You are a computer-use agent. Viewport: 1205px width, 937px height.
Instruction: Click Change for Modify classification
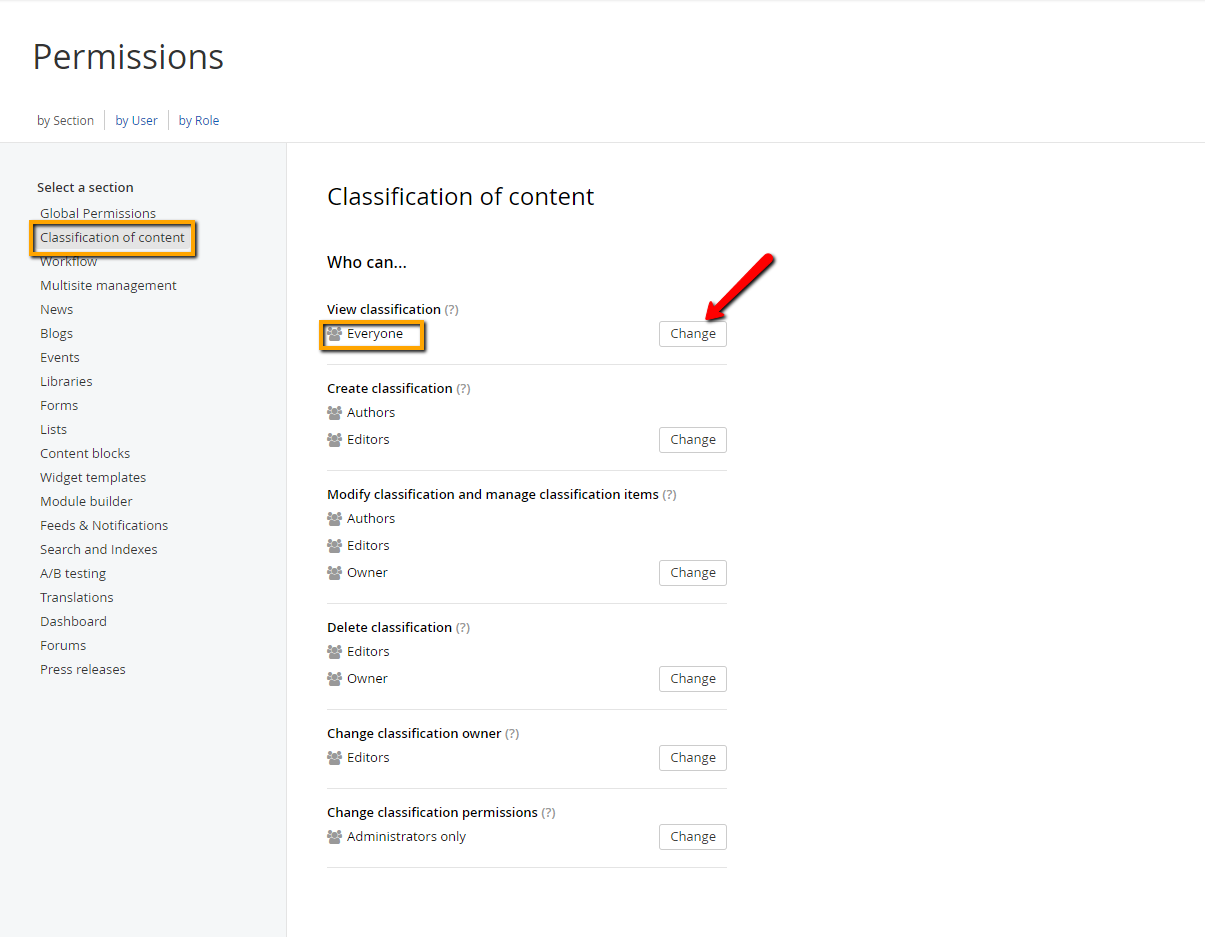tap(693, 573)
